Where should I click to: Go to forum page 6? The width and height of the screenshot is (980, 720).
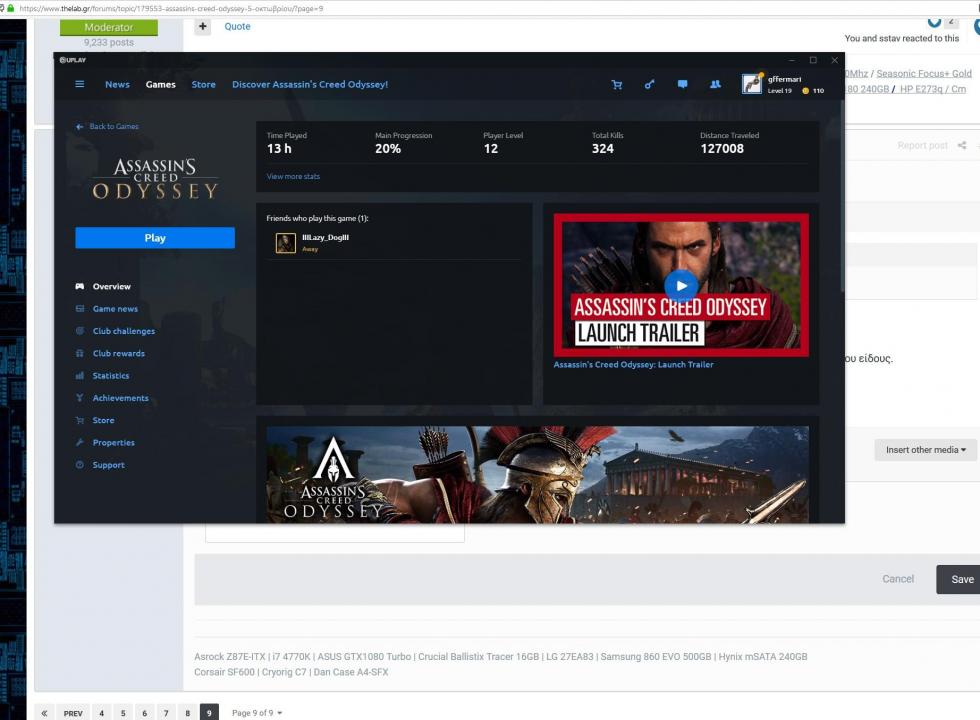click(x=144, y=712)
